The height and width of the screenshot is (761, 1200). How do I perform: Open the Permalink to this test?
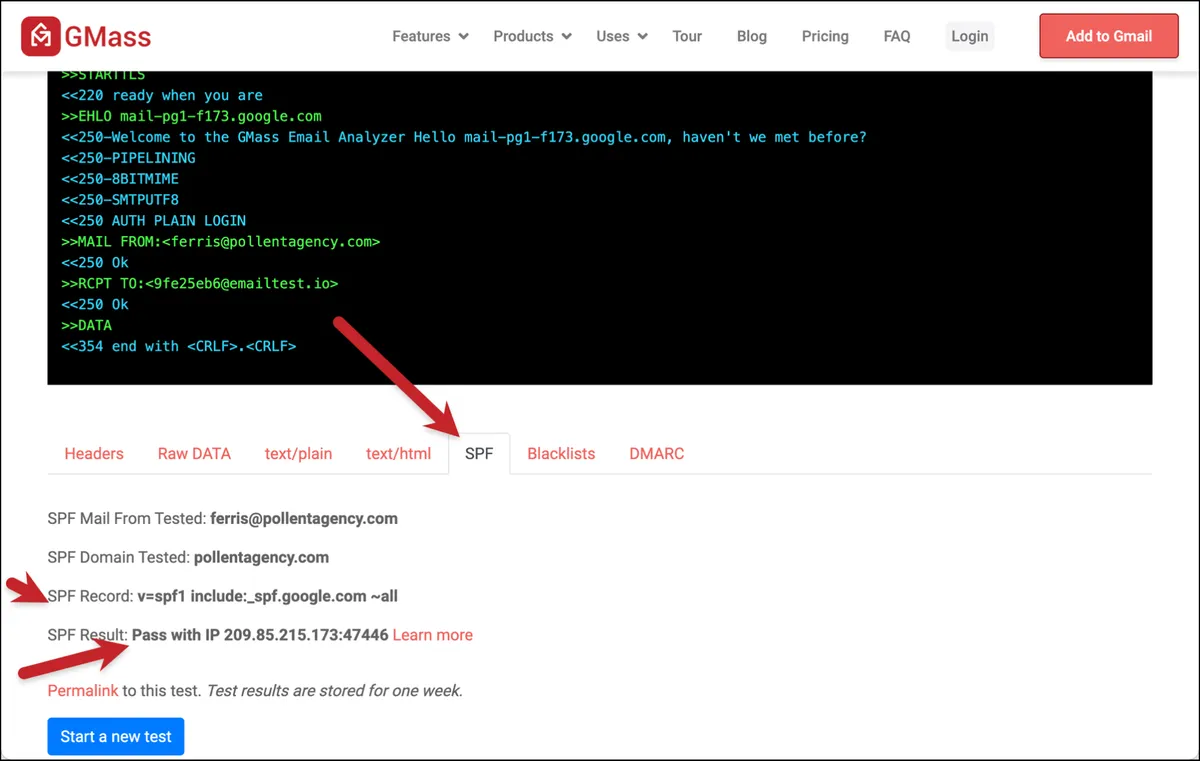(83, 690)
